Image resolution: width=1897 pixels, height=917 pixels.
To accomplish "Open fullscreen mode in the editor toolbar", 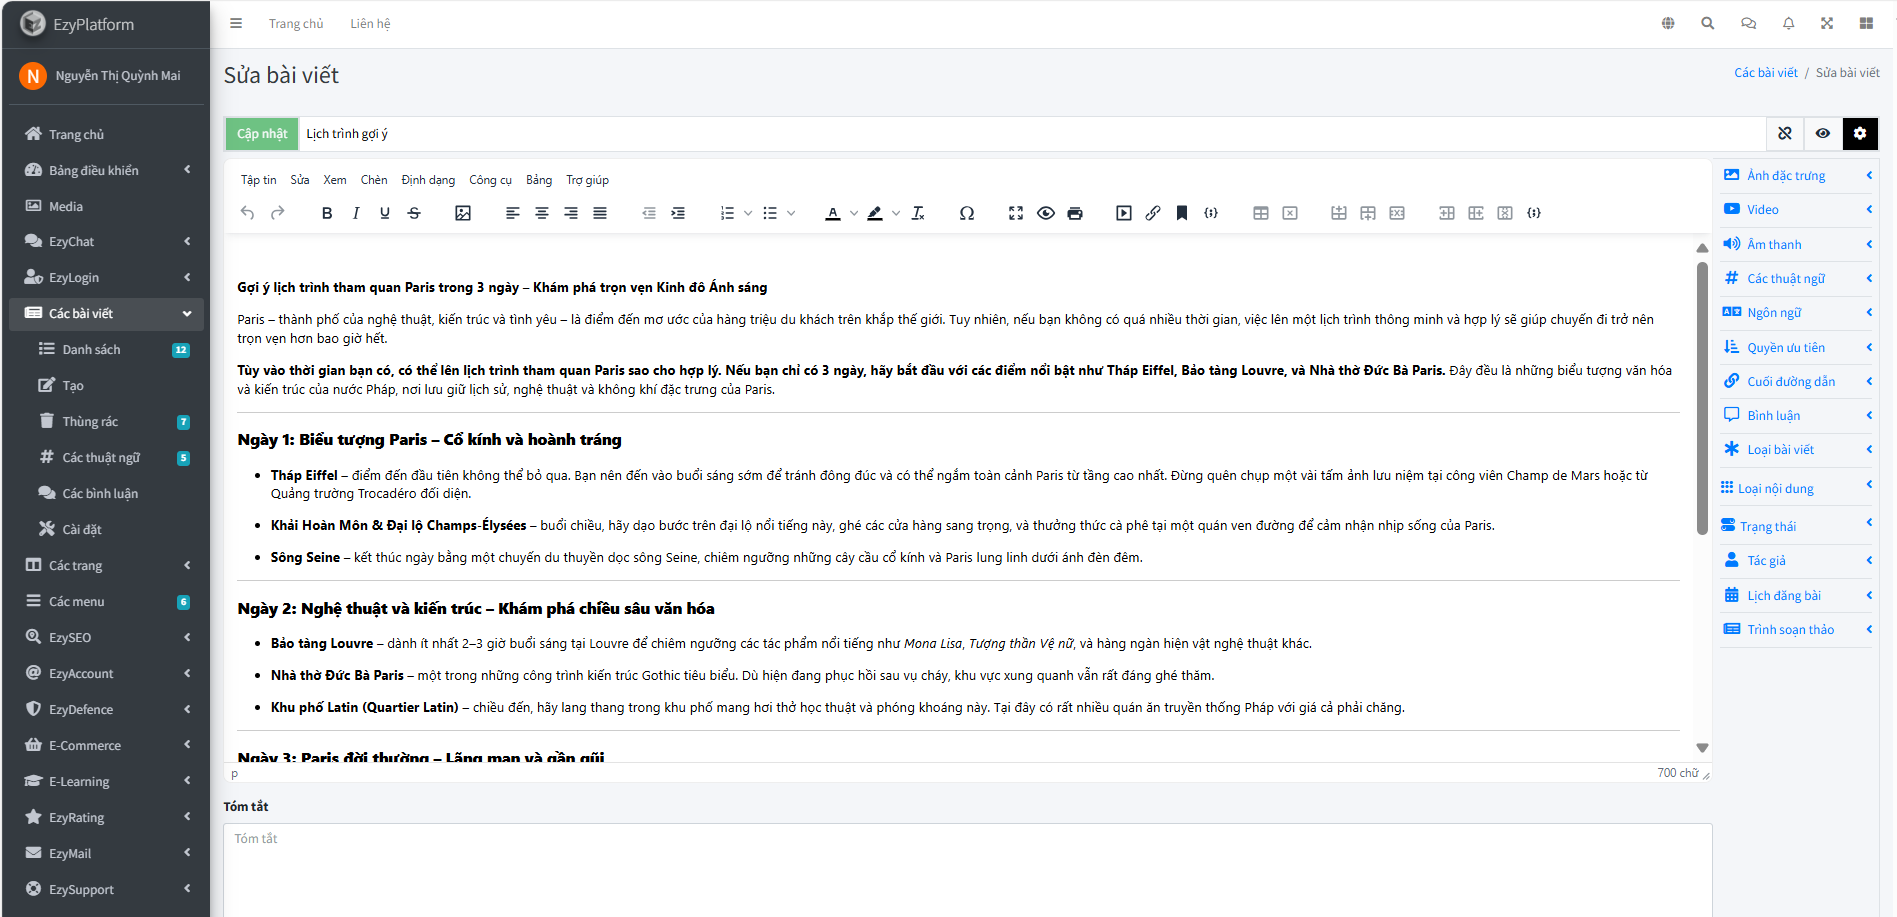I will click(x=1016, y=213).
